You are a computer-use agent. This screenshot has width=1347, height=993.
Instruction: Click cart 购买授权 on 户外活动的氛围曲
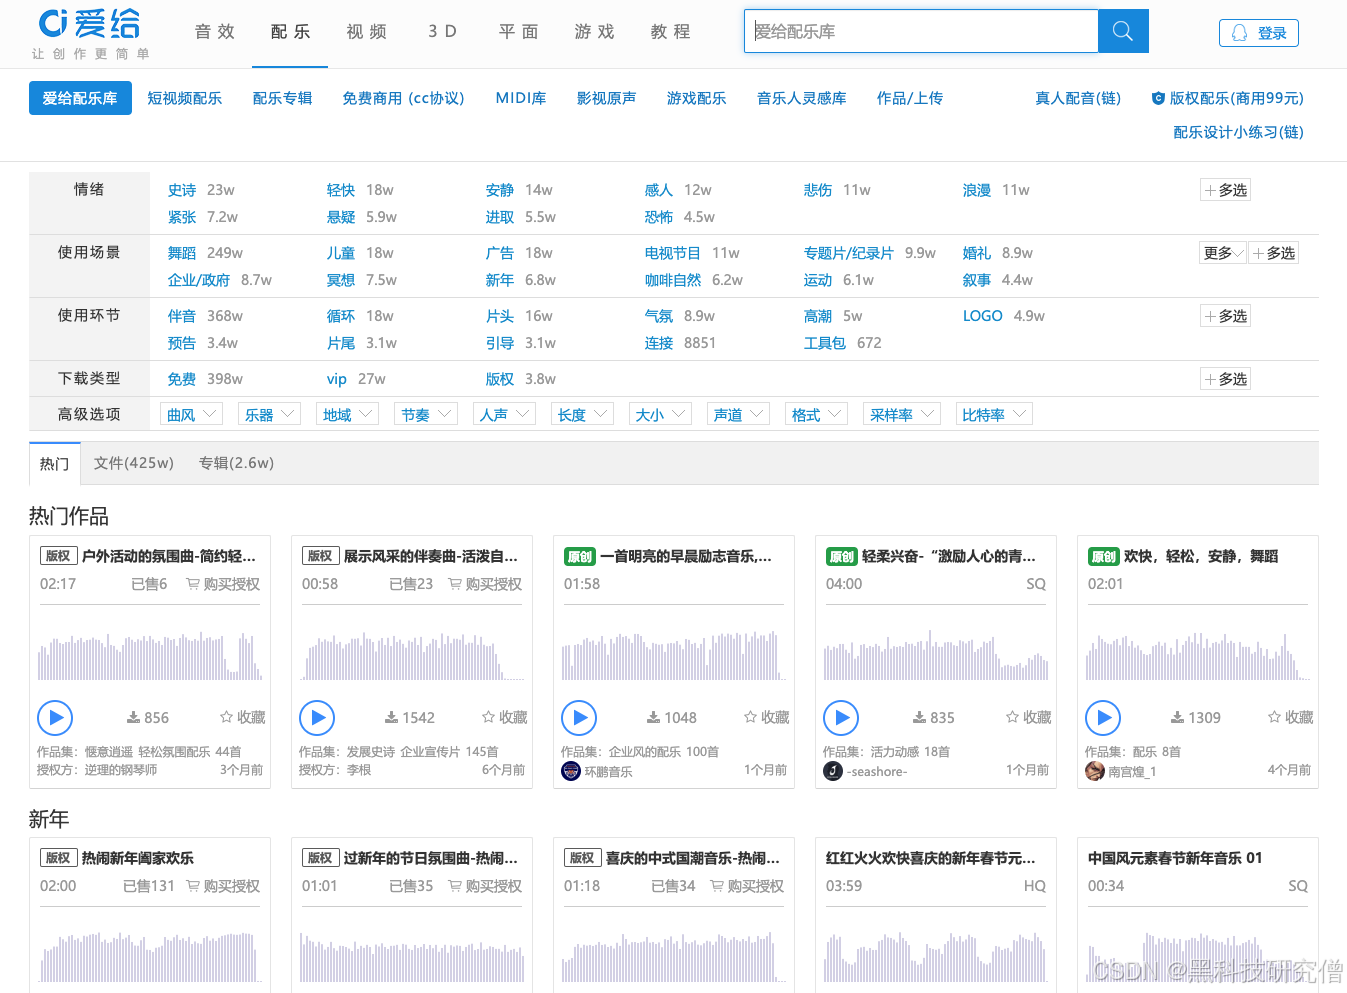[x=223, y=584]
